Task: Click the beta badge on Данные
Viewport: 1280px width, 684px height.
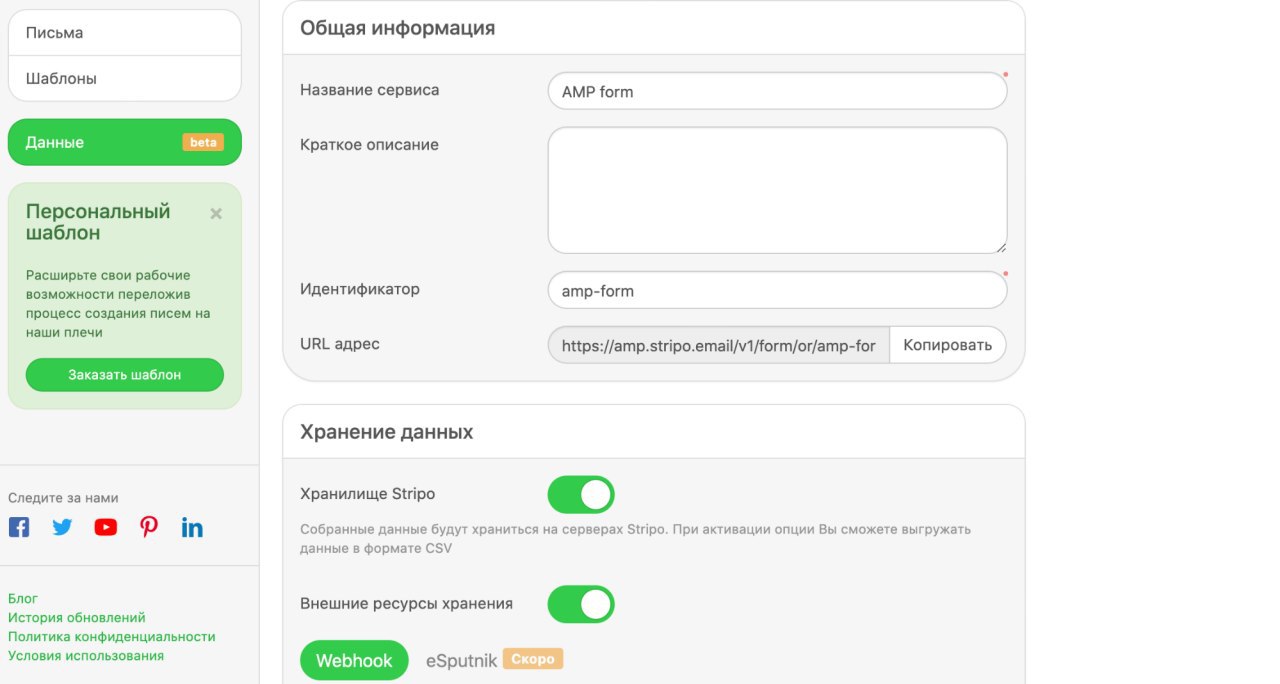Action: (203, 142)
